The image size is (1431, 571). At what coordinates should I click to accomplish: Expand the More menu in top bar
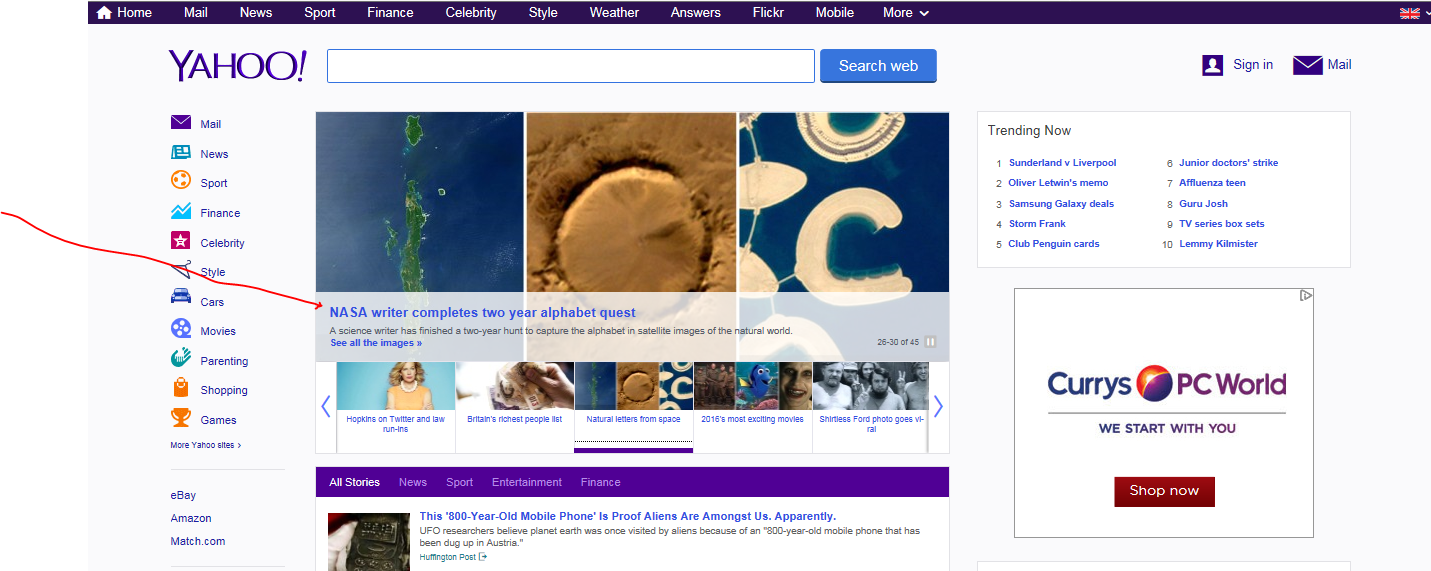[x=906, y=13]
